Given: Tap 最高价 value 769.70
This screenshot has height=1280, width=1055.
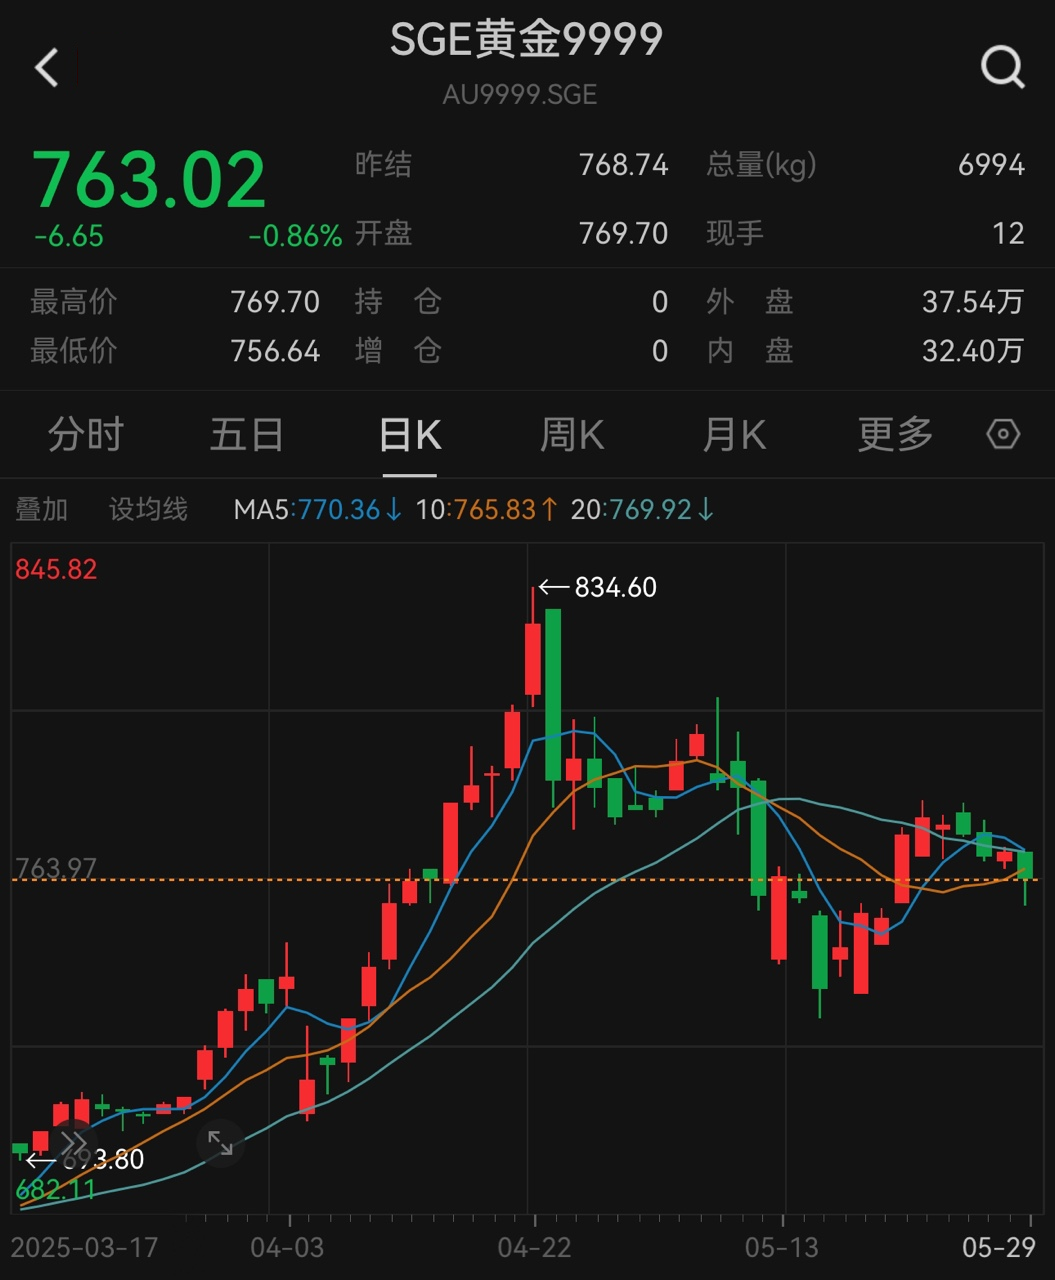Looking at the screenshot, I should pyautogui.click(x=275, y=302).
